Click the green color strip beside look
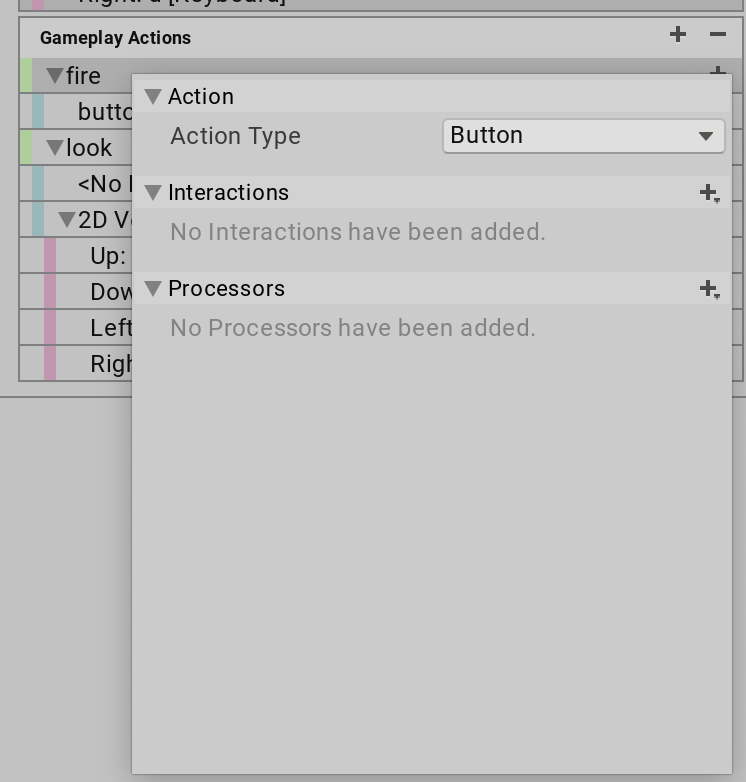746x782 pixels. tap(26, 148)
